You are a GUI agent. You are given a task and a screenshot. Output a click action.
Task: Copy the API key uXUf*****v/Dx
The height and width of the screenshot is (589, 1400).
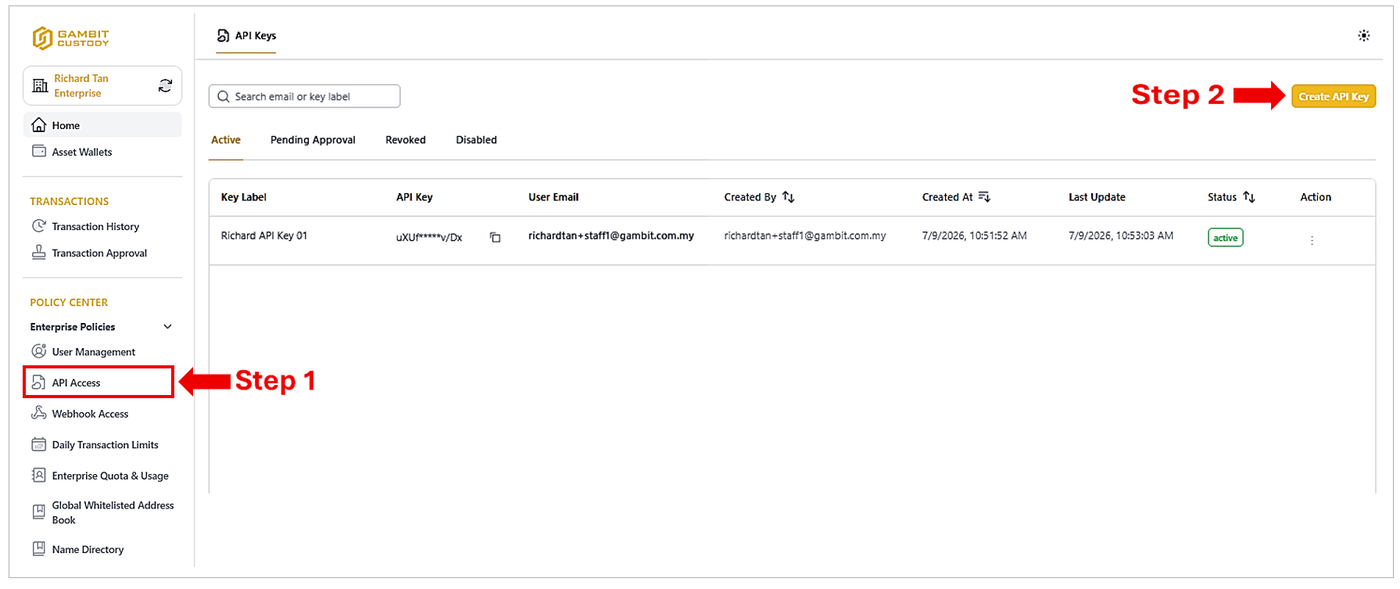[495, 238]
